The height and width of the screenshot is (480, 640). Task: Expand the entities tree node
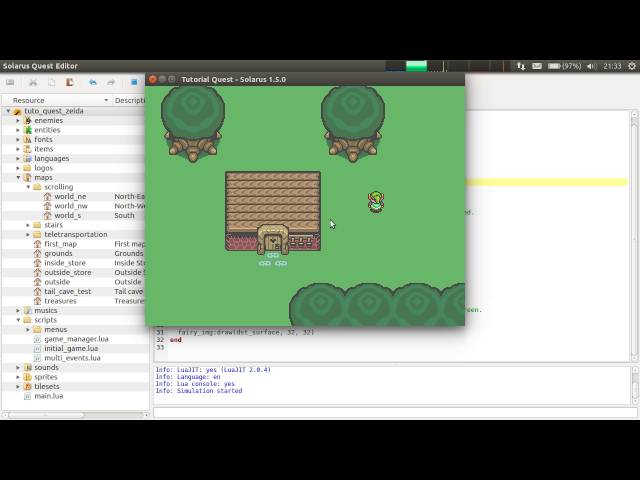18,130
